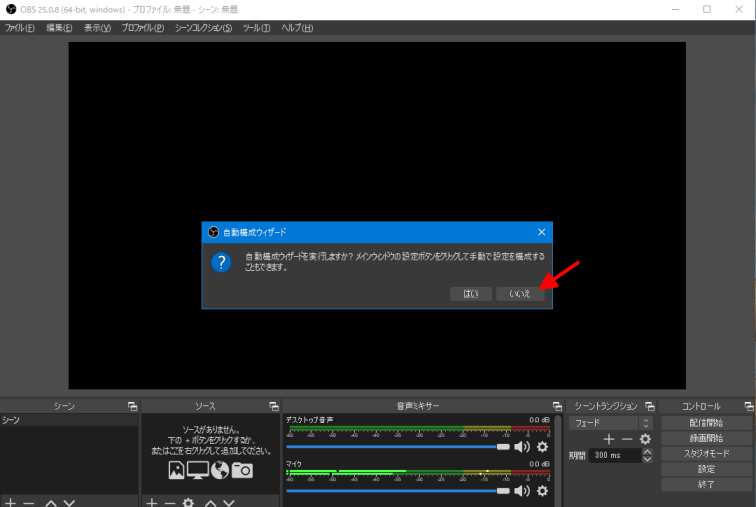Select the シーン item in scene list
Image resolution: width=756 pixels, height=507 pixels.
pyautogui.click(x=69, y=420)
